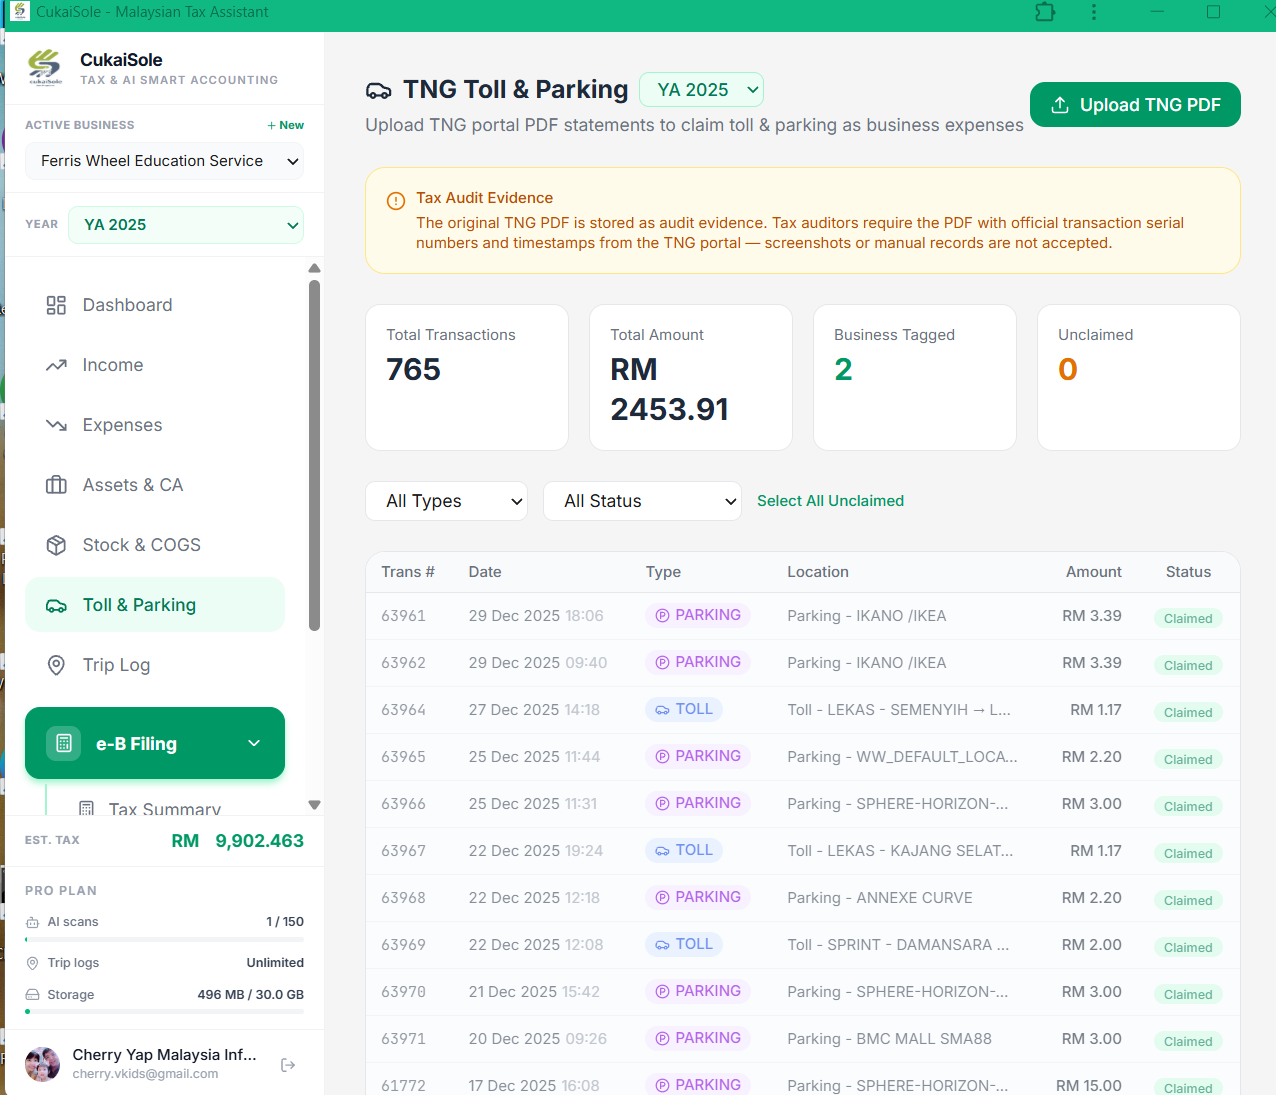Open the All Status filter dropdown
The image size is (1276, 1095).
click(642, 501)
